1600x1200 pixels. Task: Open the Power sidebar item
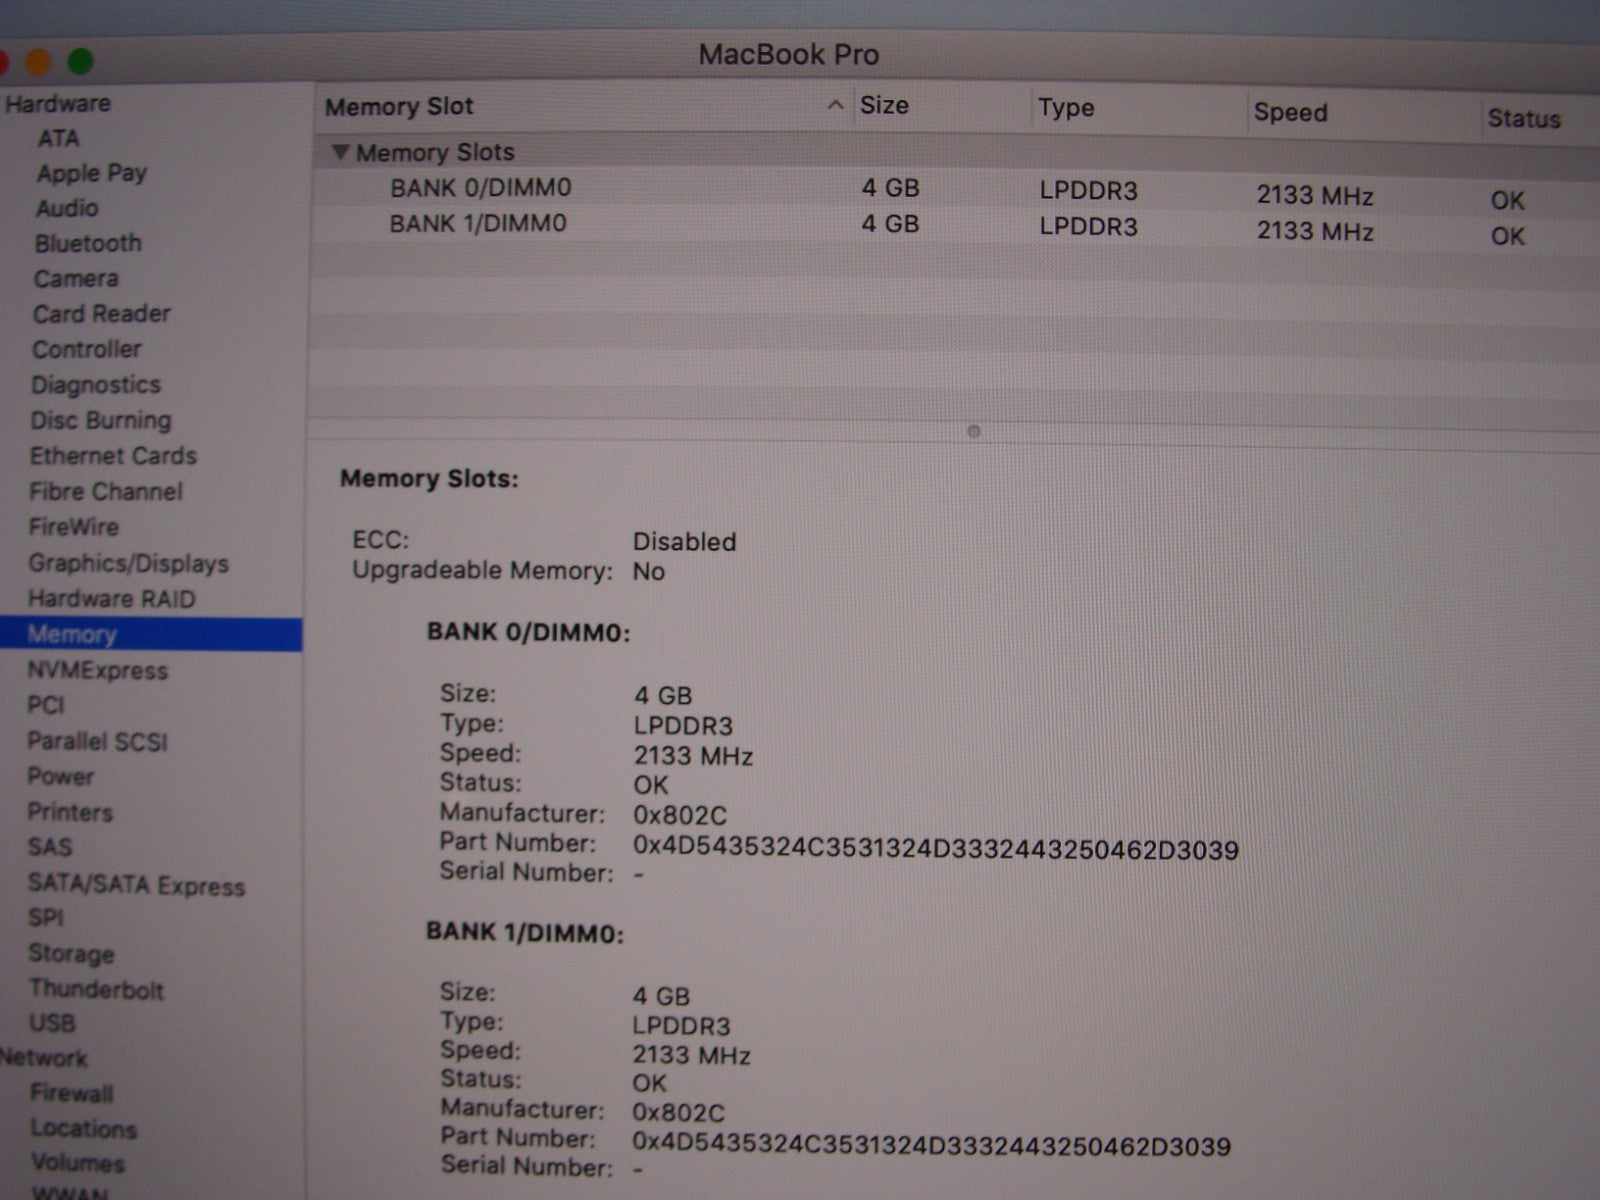61,776
